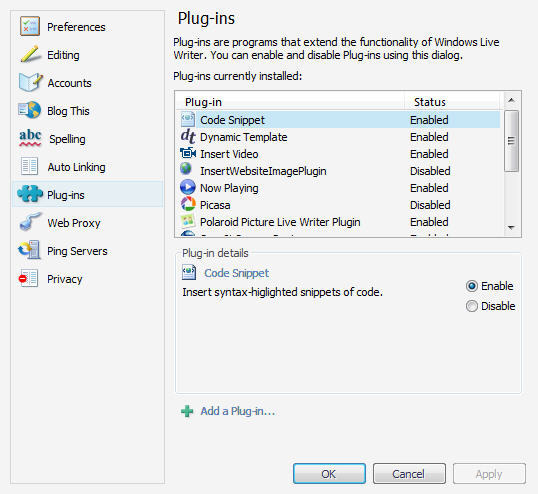The image size is (538, 494).
Task: Select the Picasa plug-in row
Action: (x=340, y=205)
